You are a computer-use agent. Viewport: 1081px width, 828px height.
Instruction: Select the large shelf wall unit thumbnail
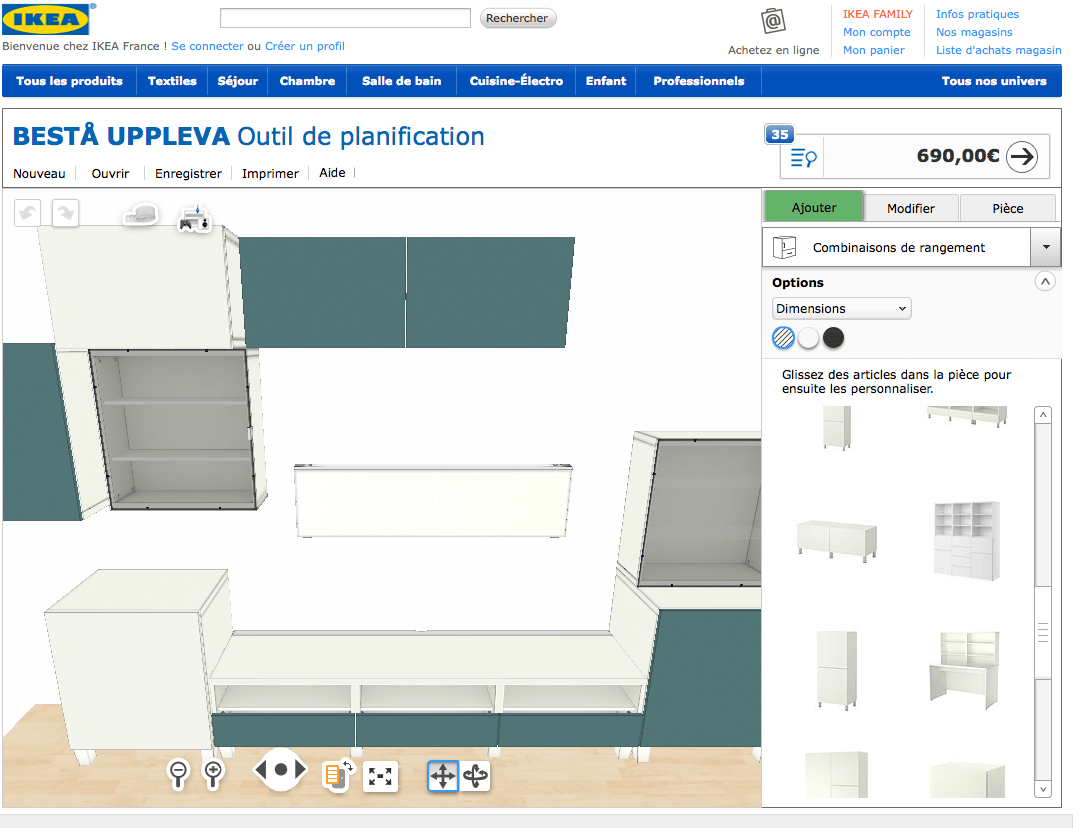click(x=967, y=541)
